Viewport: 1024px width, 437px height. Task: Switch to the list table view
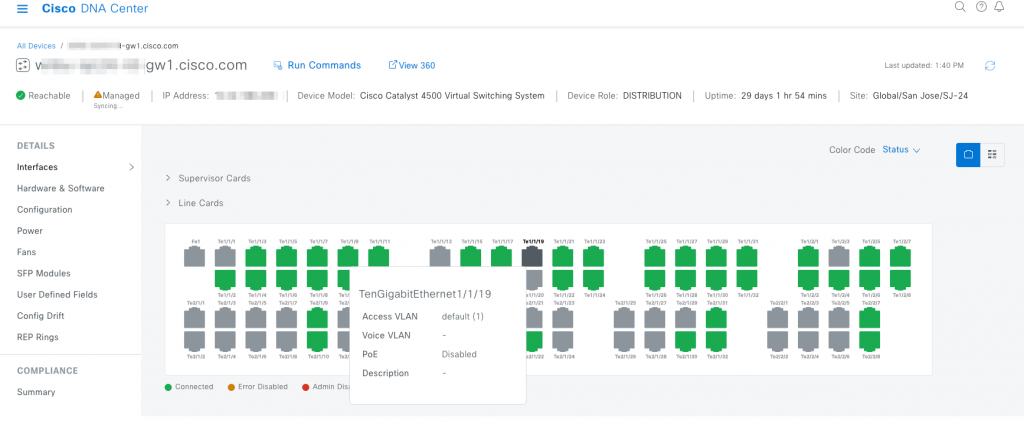click(x=992, y=154)
